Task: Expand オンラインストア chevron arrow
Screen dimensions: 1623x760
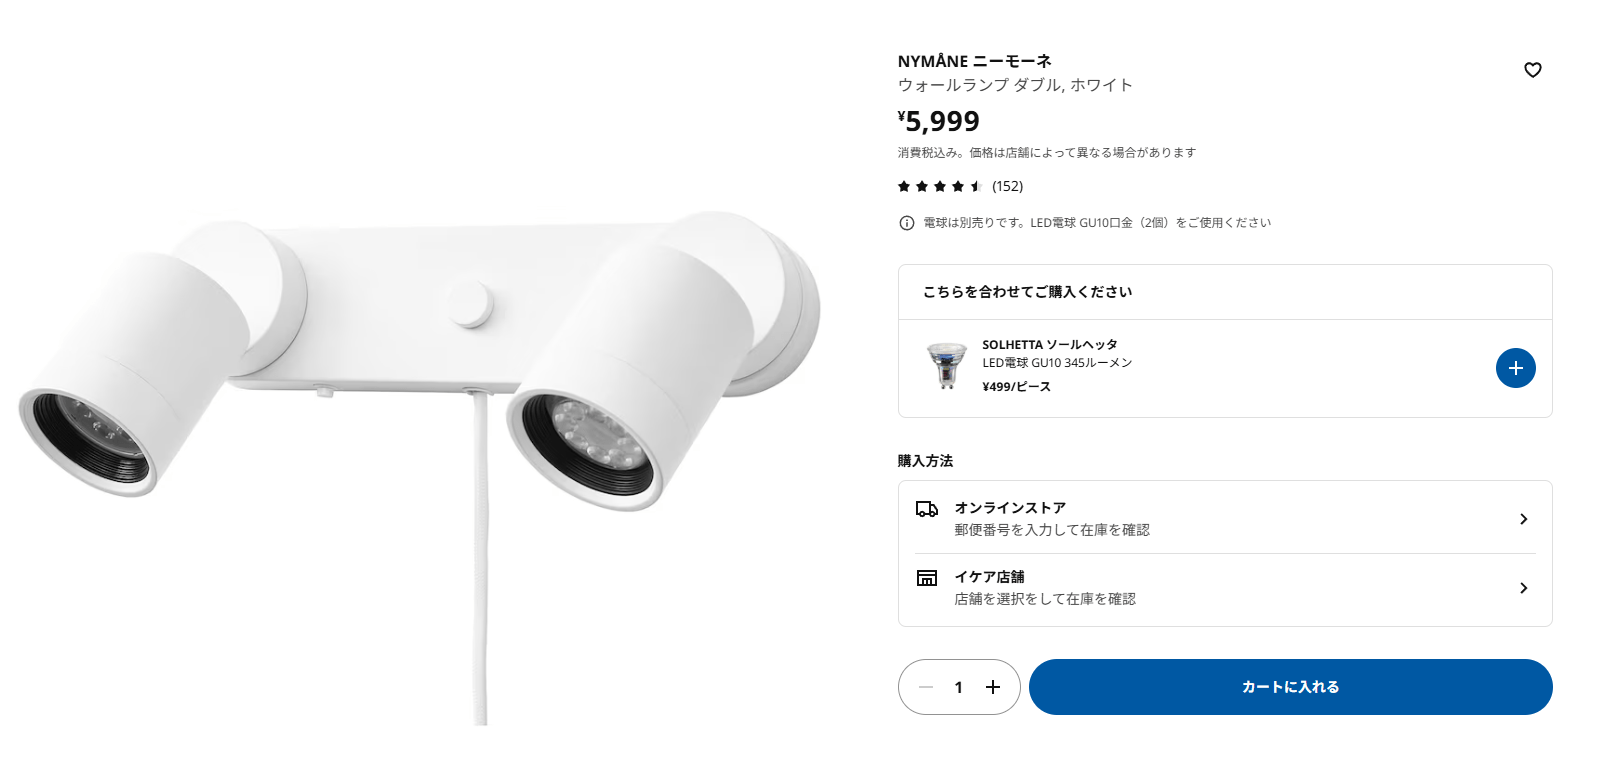Action: (x=1523, y=519)
